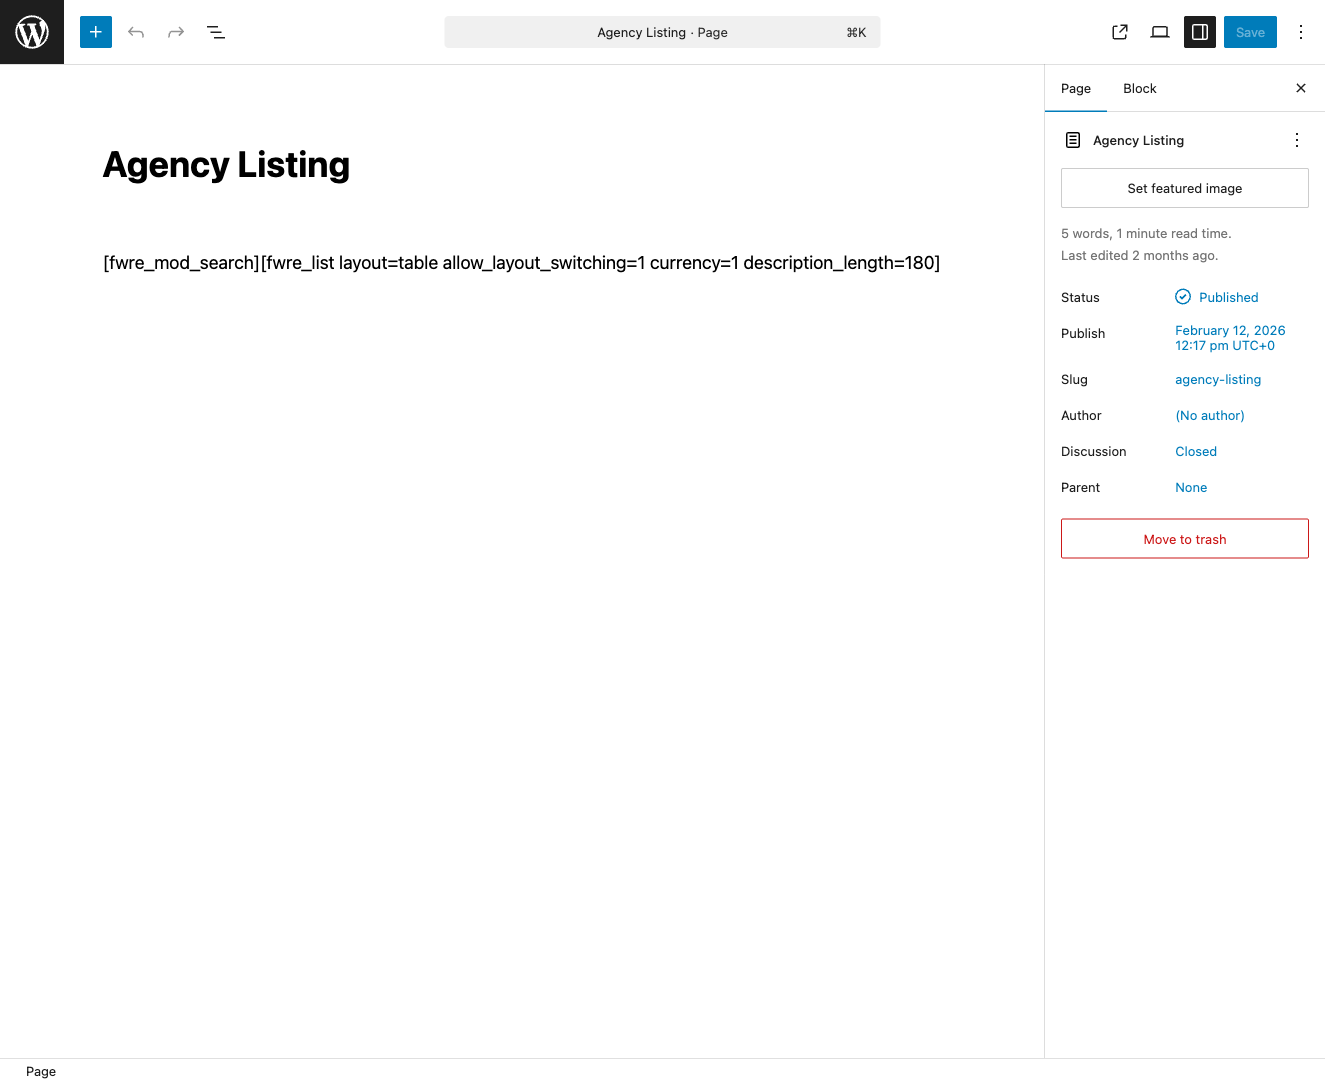Switch to the Block tab

1139,88
